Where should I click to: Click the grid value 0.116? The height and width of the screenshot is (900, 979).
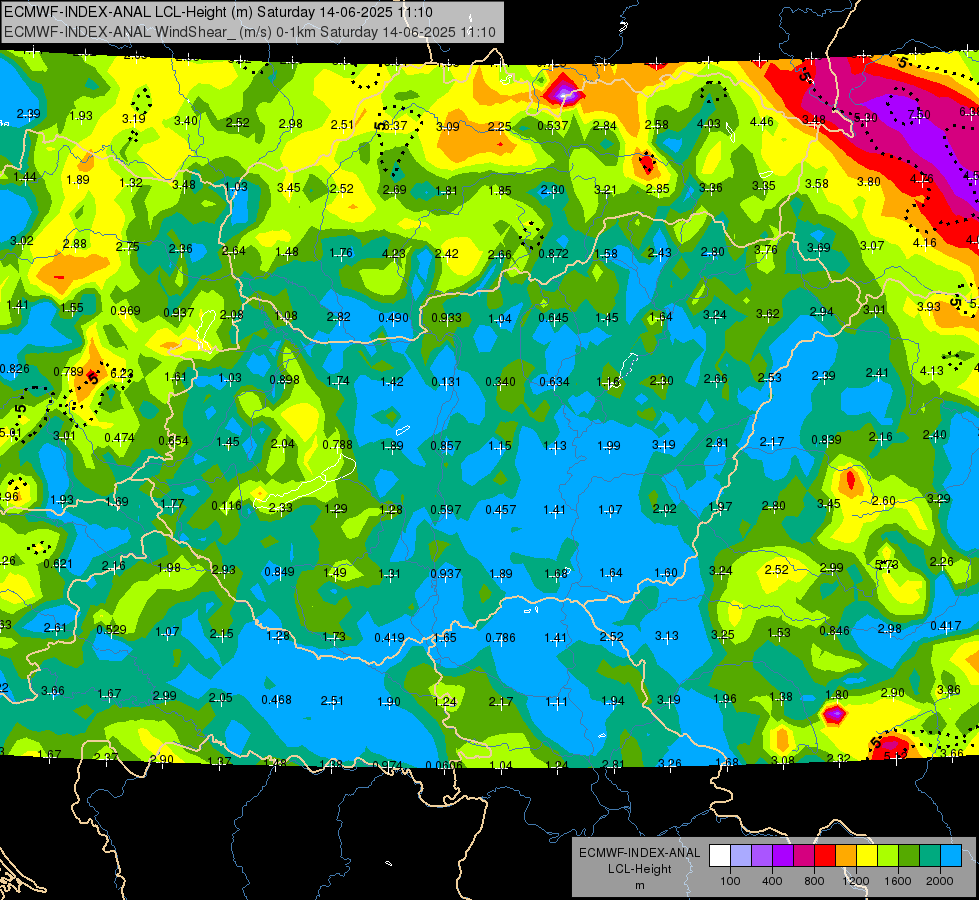[226, 505]
